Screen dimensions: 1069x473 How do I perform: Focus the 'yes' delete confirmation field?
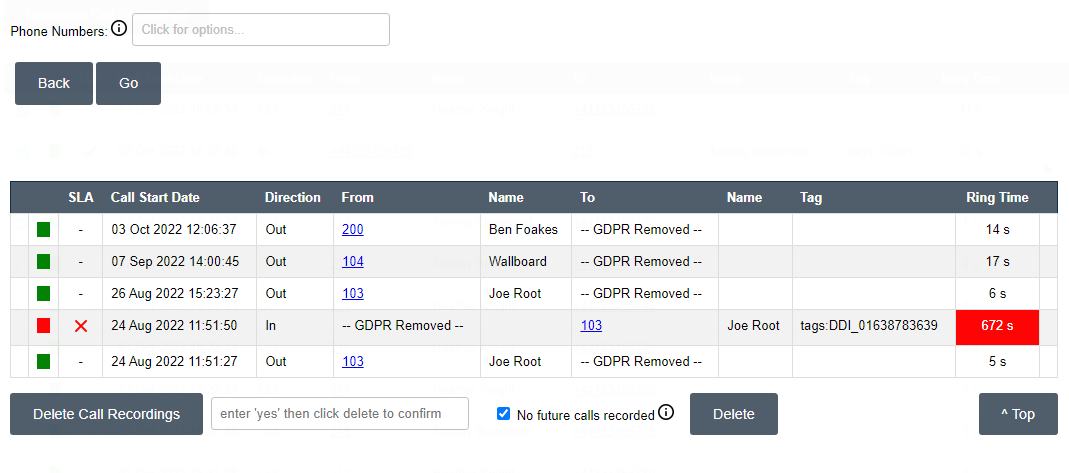point(339,414)
